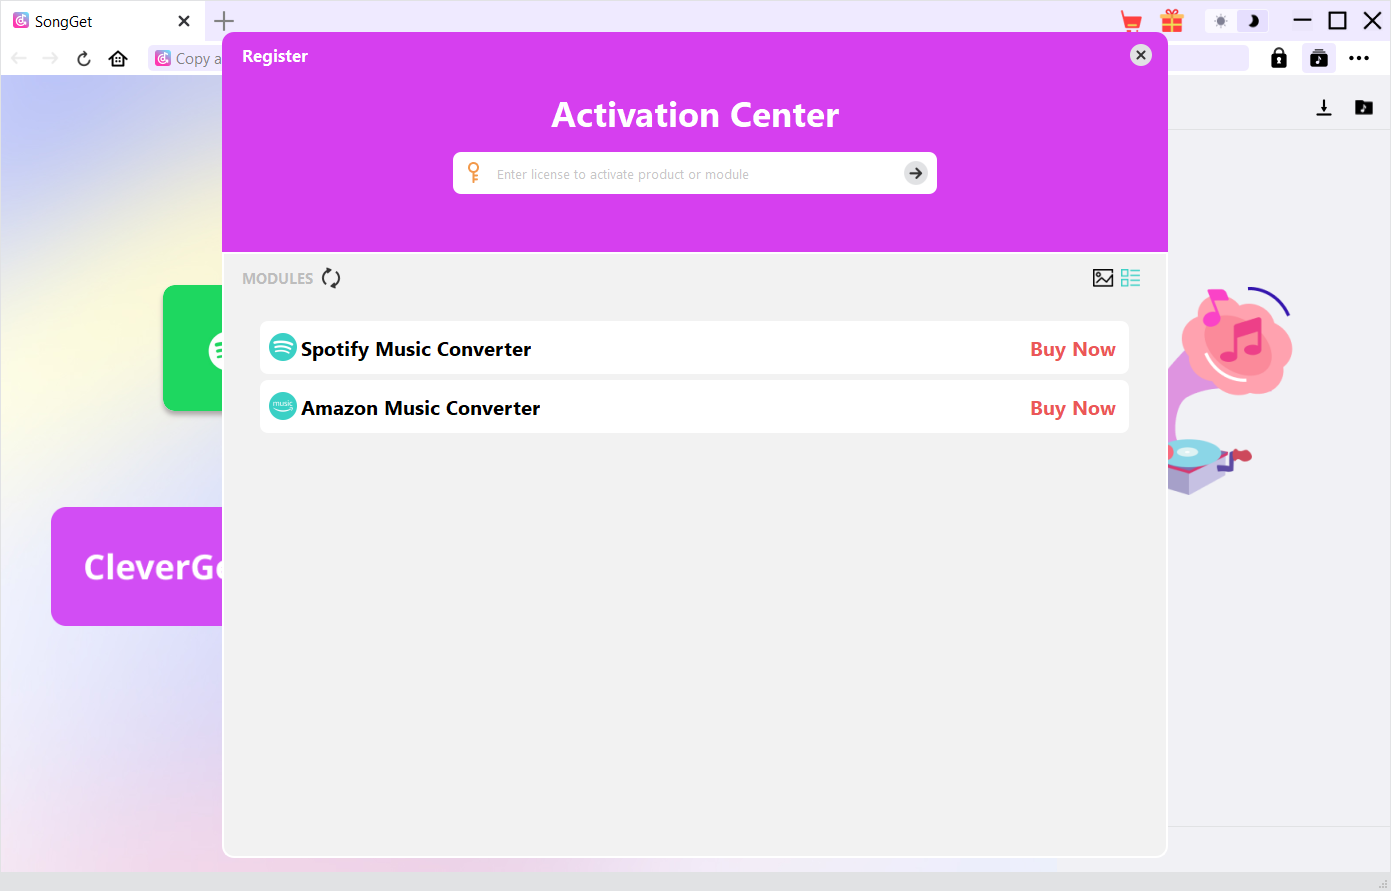Open the shopping cart icon
This screenshot has height=891, width=1391.
pyautogui.click(x=1131, y=21)
